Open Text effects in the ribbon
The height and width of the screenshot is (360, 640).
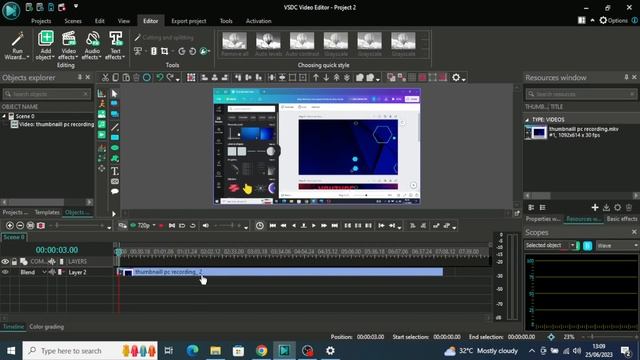point(115,45)
